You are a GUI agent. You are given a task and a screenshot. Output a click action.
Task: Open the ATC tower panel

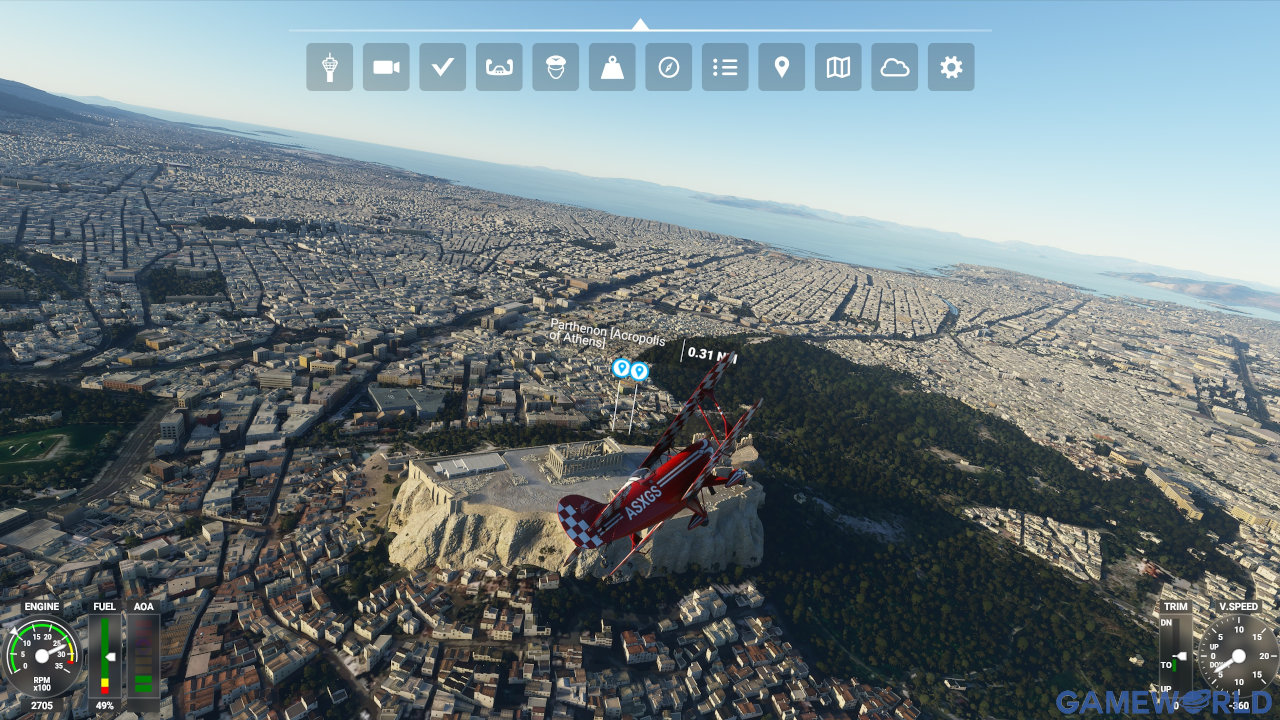click(x=329, y=67)
